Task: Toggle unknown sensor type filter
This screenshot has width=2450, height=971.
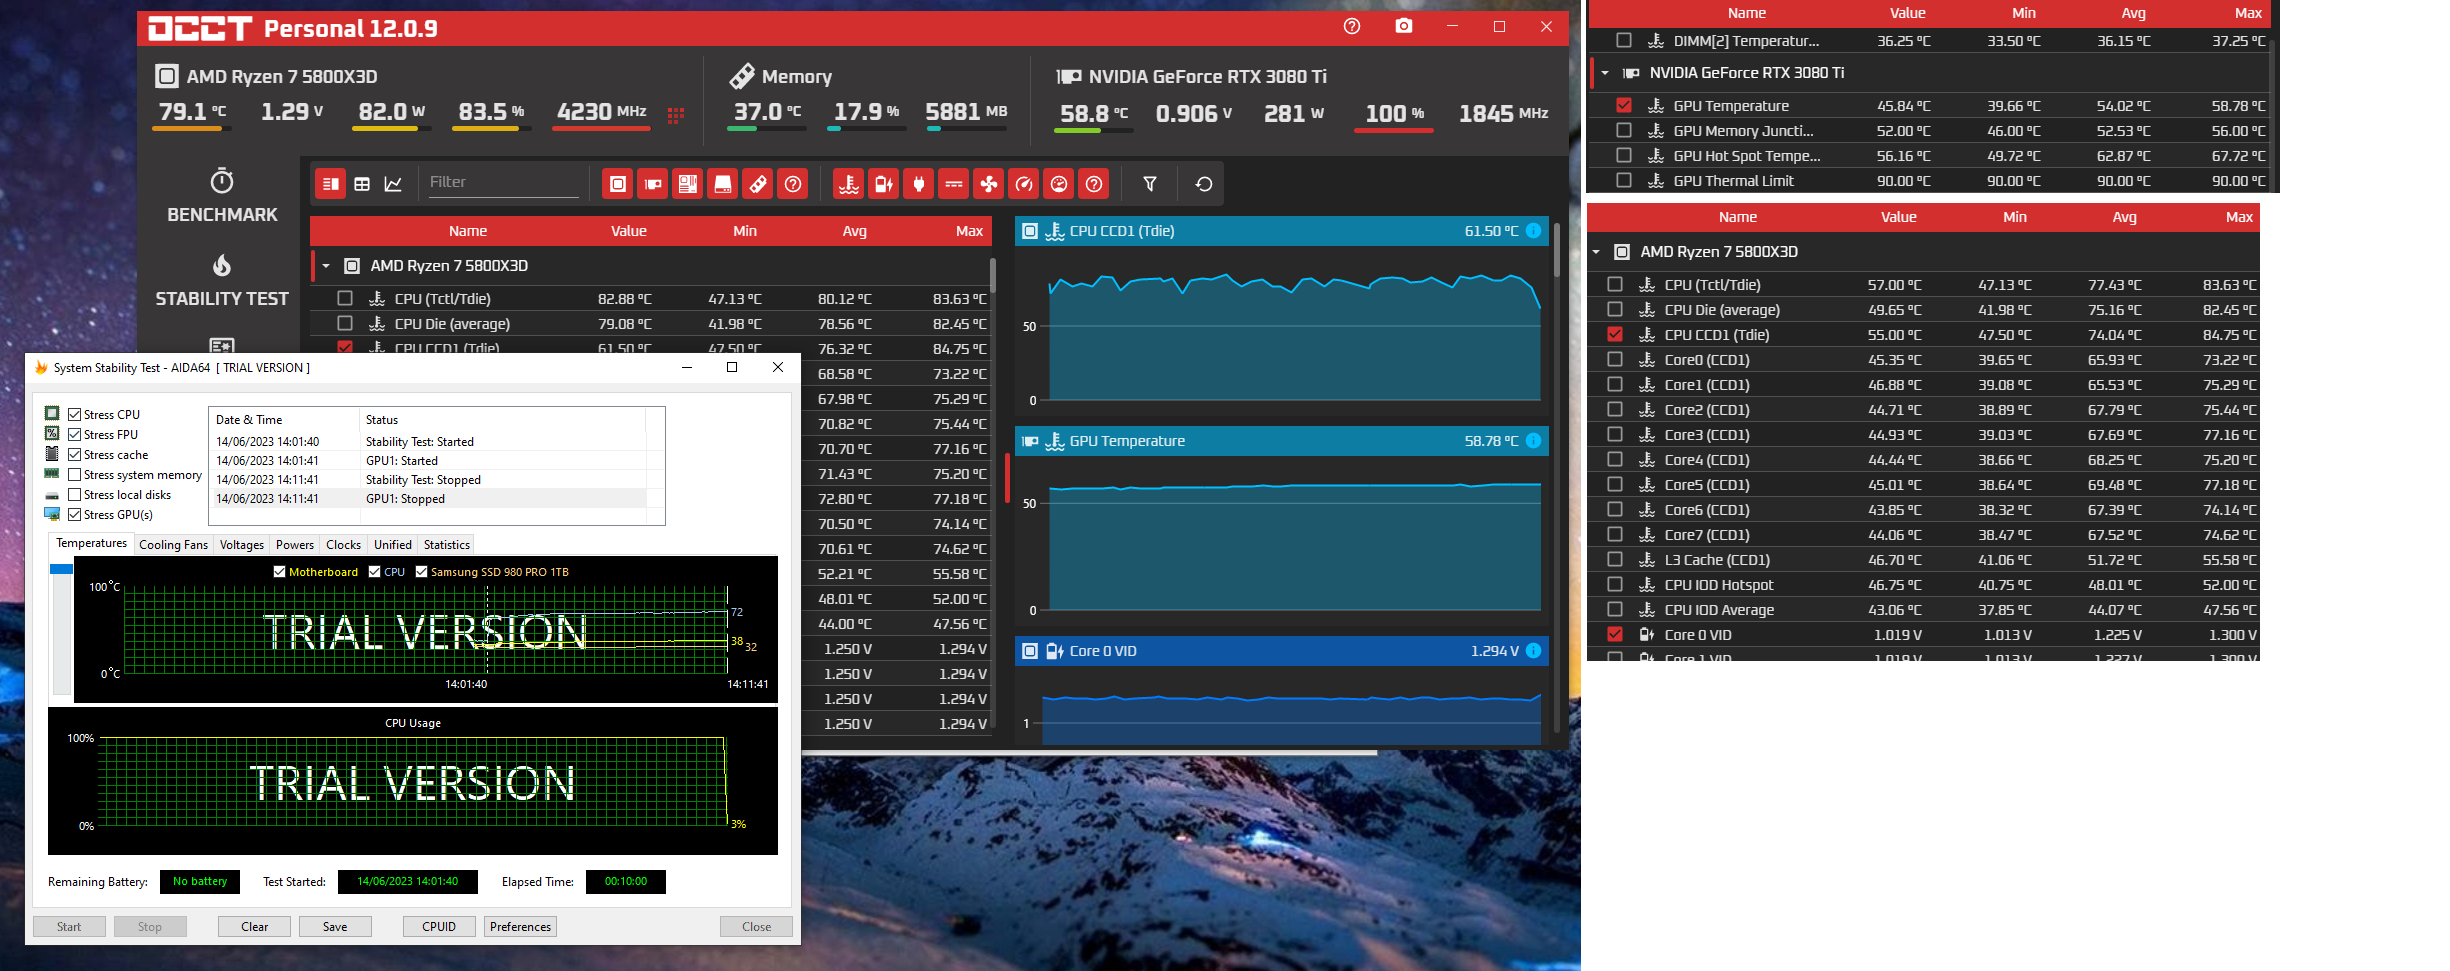Action: [1094, 184]
